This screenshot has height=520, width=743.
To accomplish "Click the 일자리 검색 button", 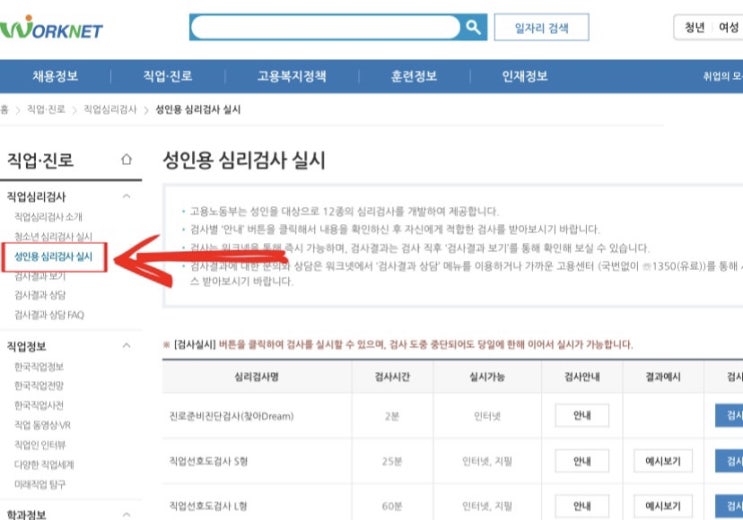I will (x=542, y=27).
